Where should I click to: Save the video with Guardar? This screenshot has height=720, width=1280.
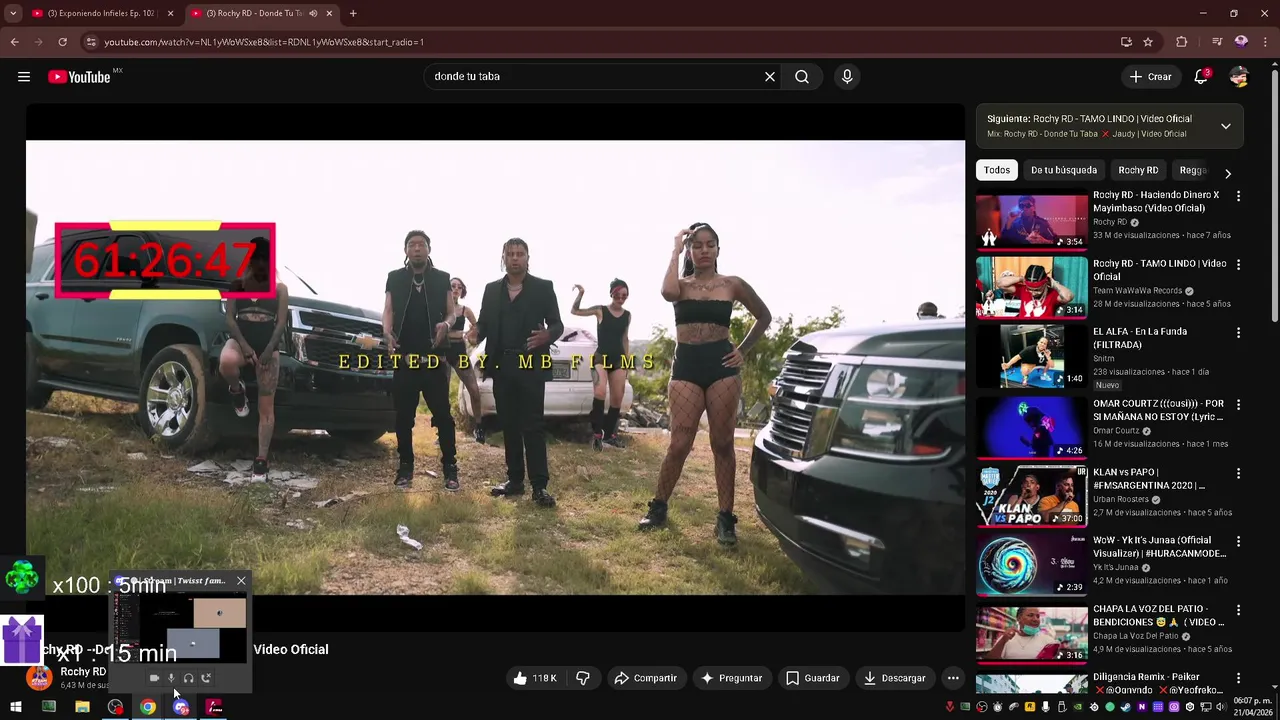812,678
